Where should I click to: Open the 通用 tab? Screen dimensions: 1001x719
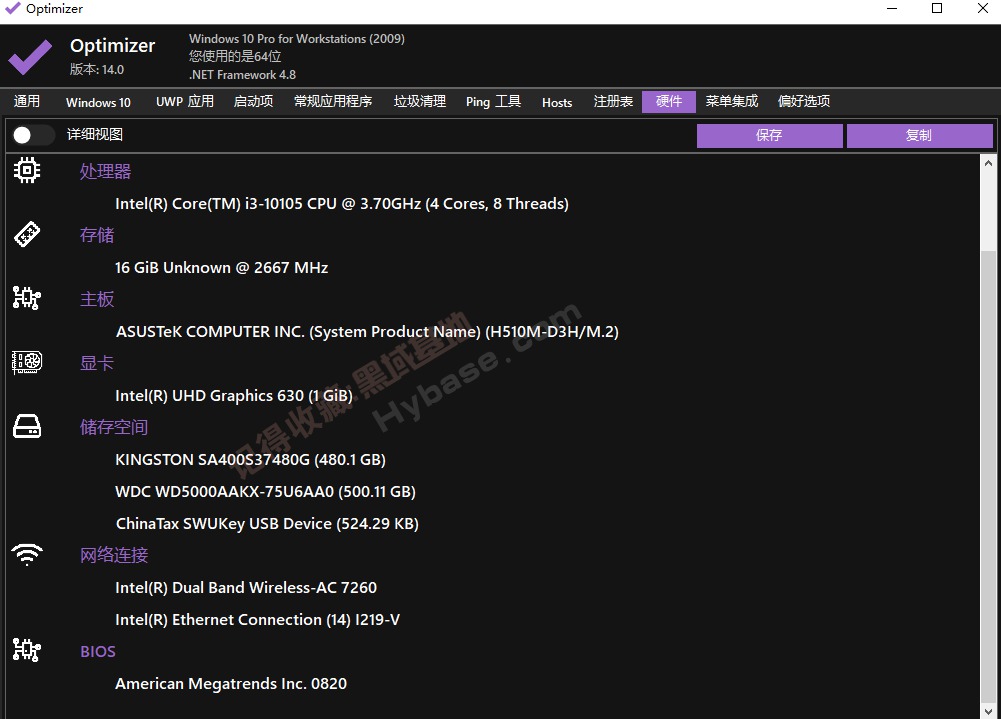click(x=27, y=102)
